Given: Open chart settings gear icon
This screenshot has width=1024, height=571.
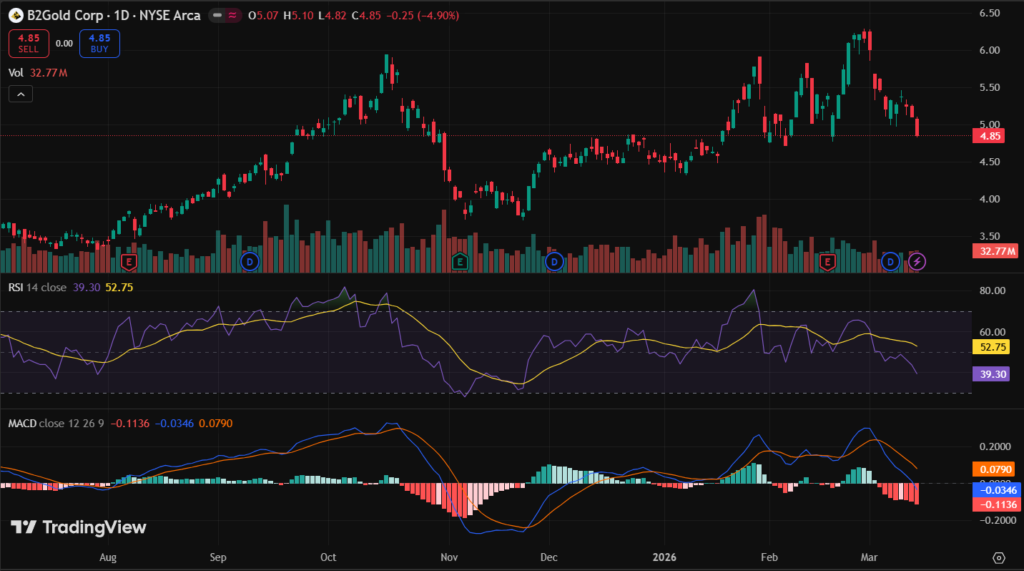Looking at the screenshot, I should pos(998,557).
